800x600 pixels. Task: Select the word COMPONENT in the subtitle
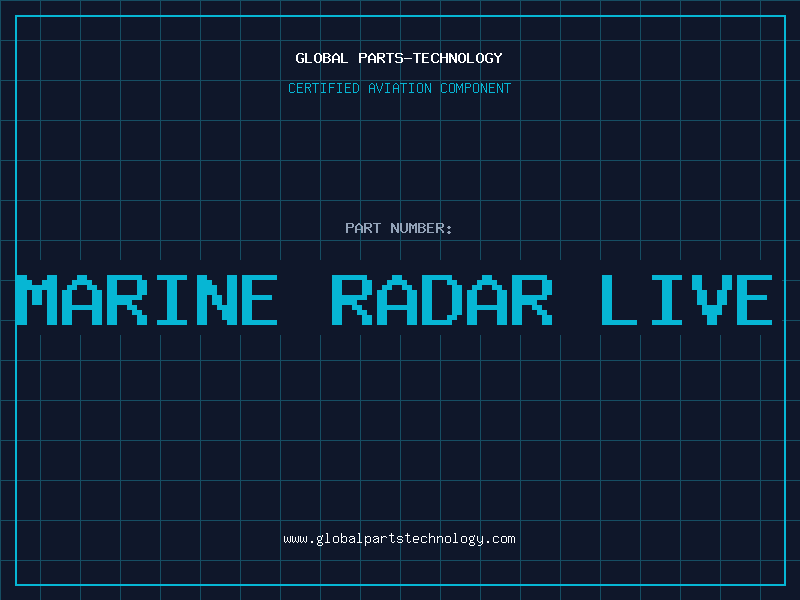click(474, 88)
